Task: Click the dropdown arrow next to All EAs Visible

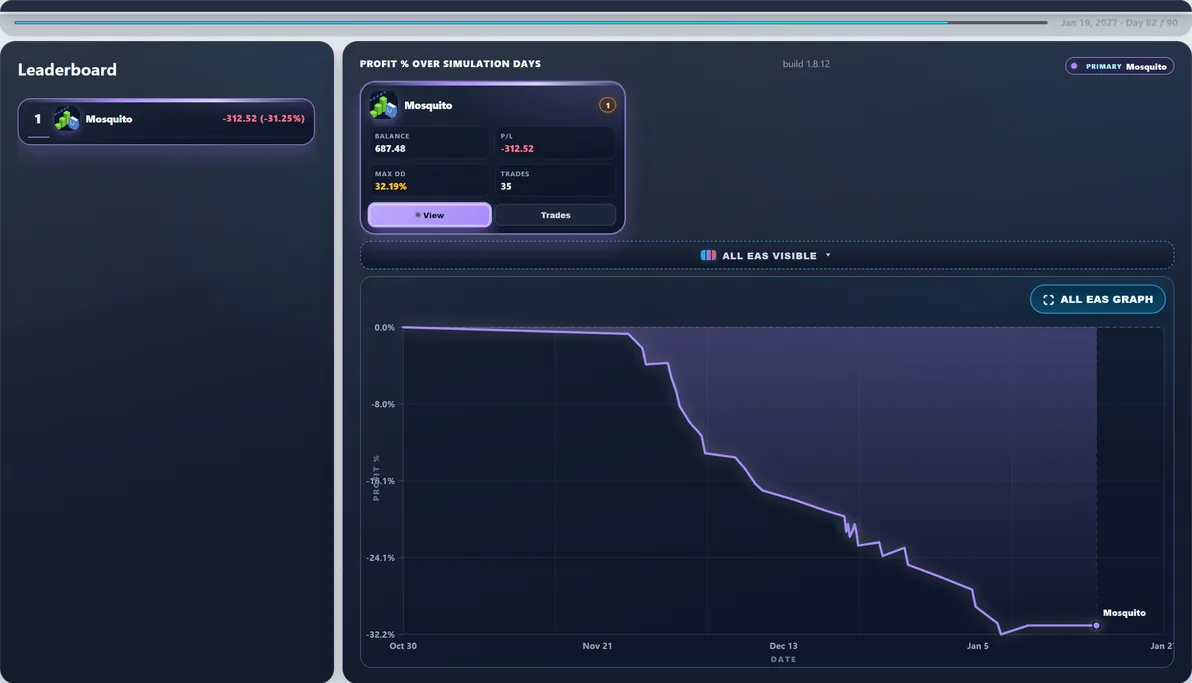Action: click(828, 256)
